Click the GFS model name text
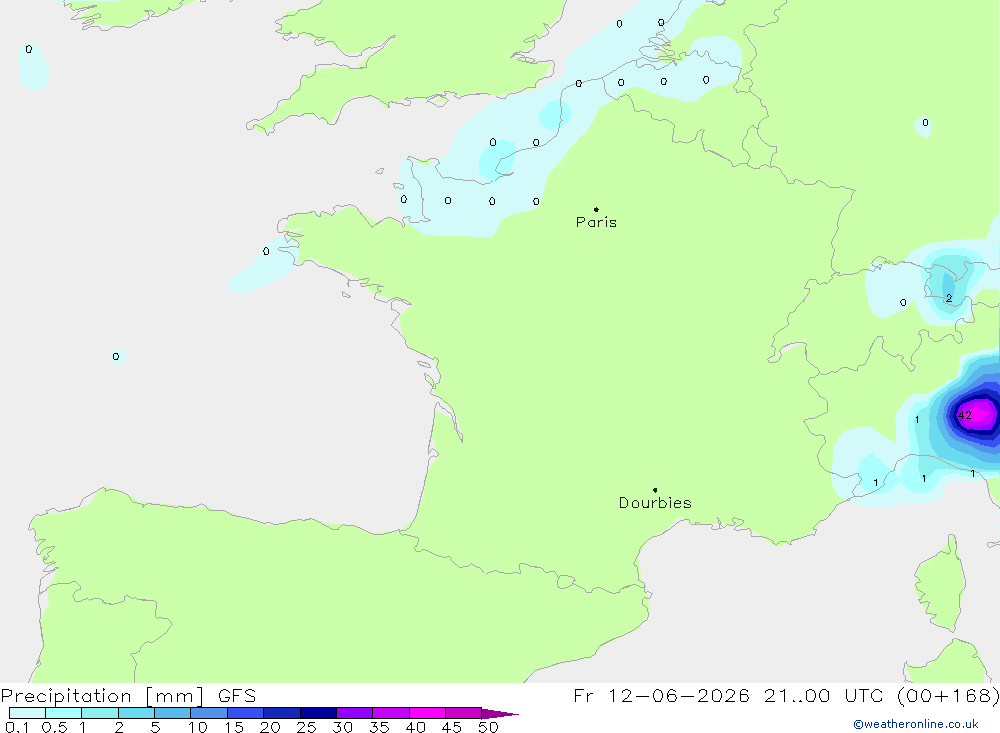 [x=237, y=695]
